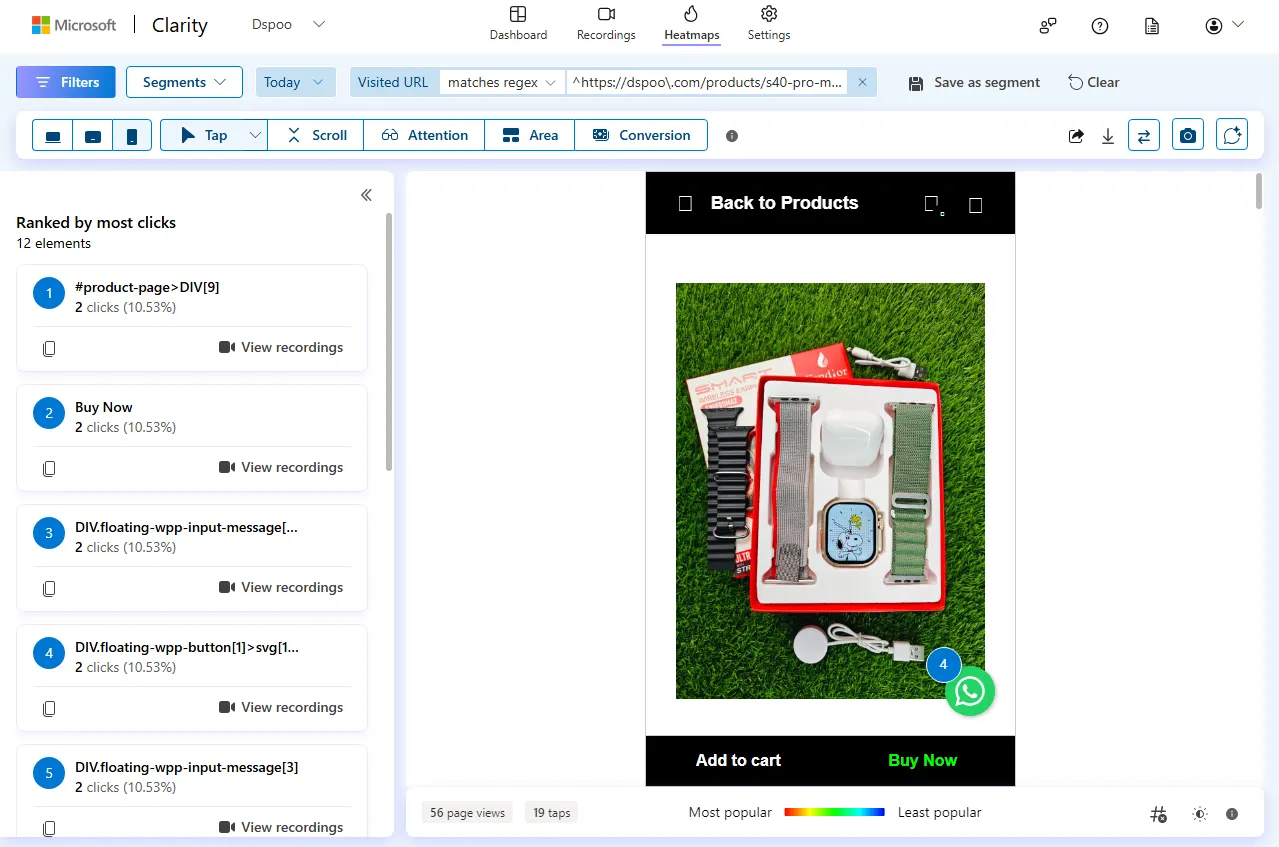Toggle the click rank number overlay
The image size is (1279, 847).
click(1158, 814)
